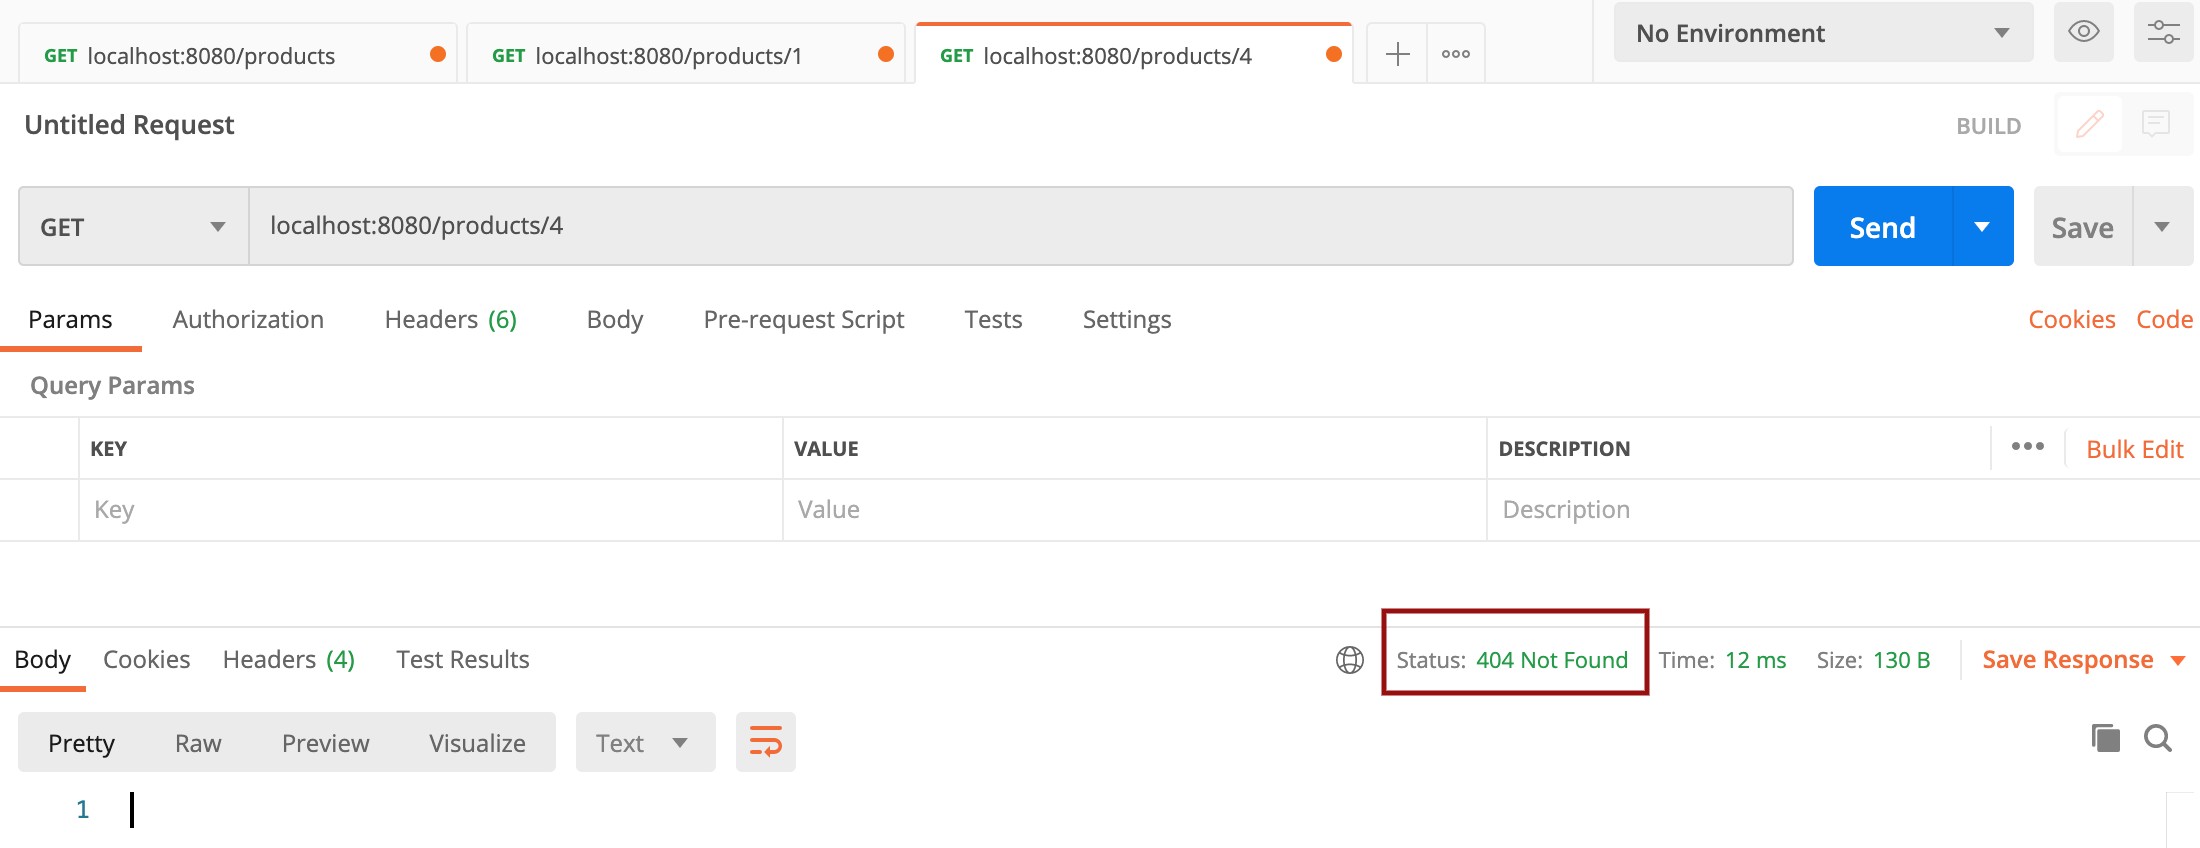2200x848 pixels.
Task: Click the request URL input field
Action: (1020, 226)
